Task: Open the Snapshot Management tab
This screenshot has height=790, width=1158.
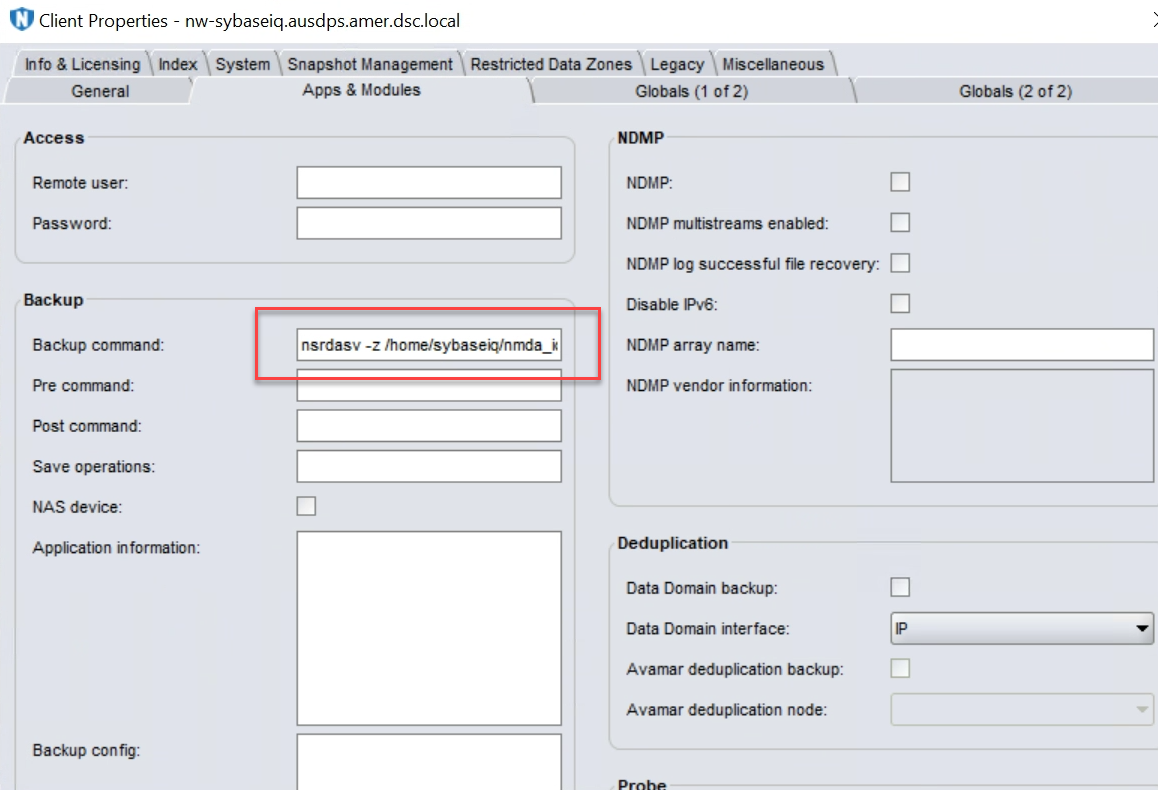Action: (x=369, y=63)
